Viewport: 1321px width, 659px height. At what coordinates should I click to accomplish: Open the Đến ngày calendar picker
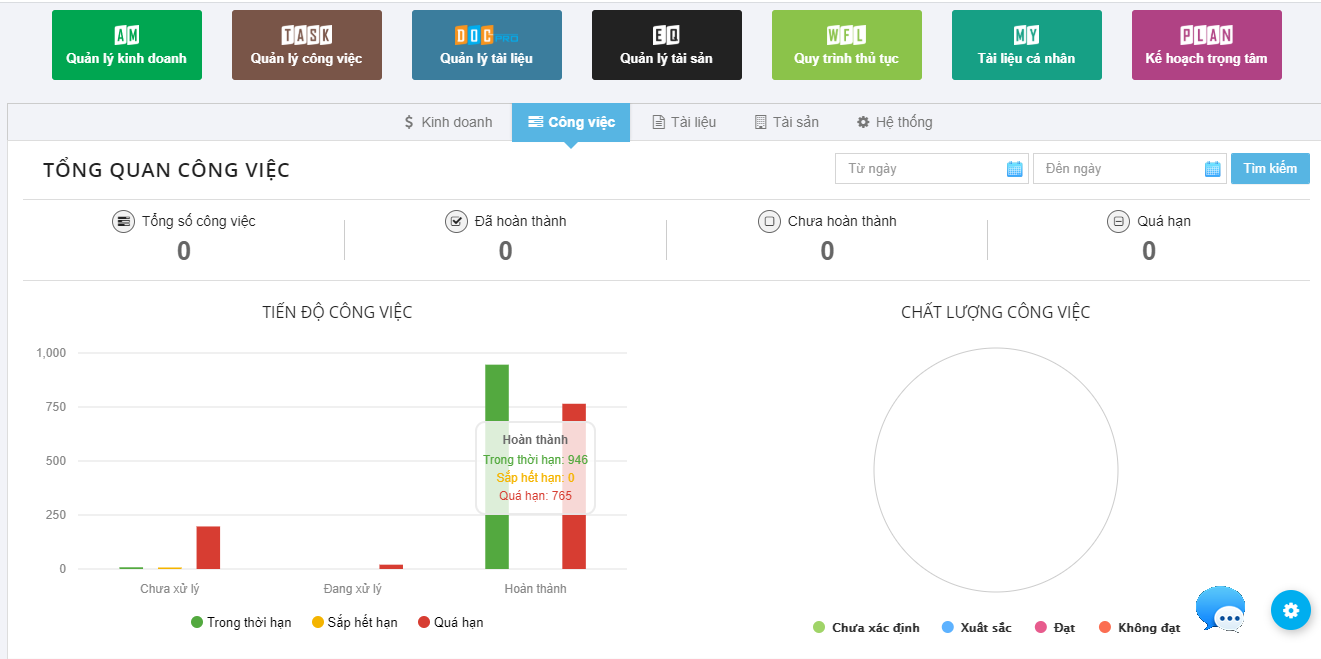click(1212, 169)
